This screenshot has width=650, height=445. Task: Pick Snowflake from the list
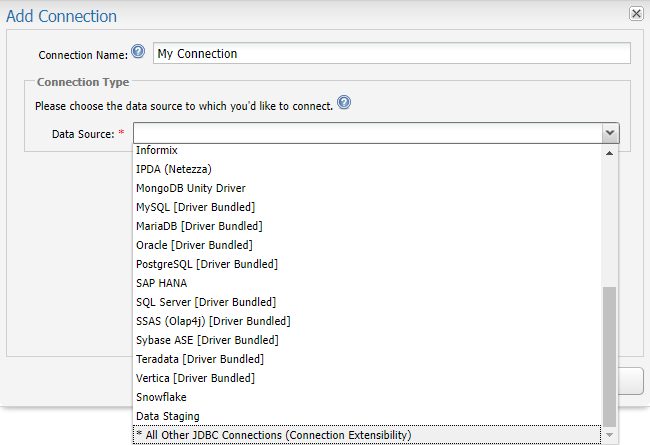click(367, 398)
